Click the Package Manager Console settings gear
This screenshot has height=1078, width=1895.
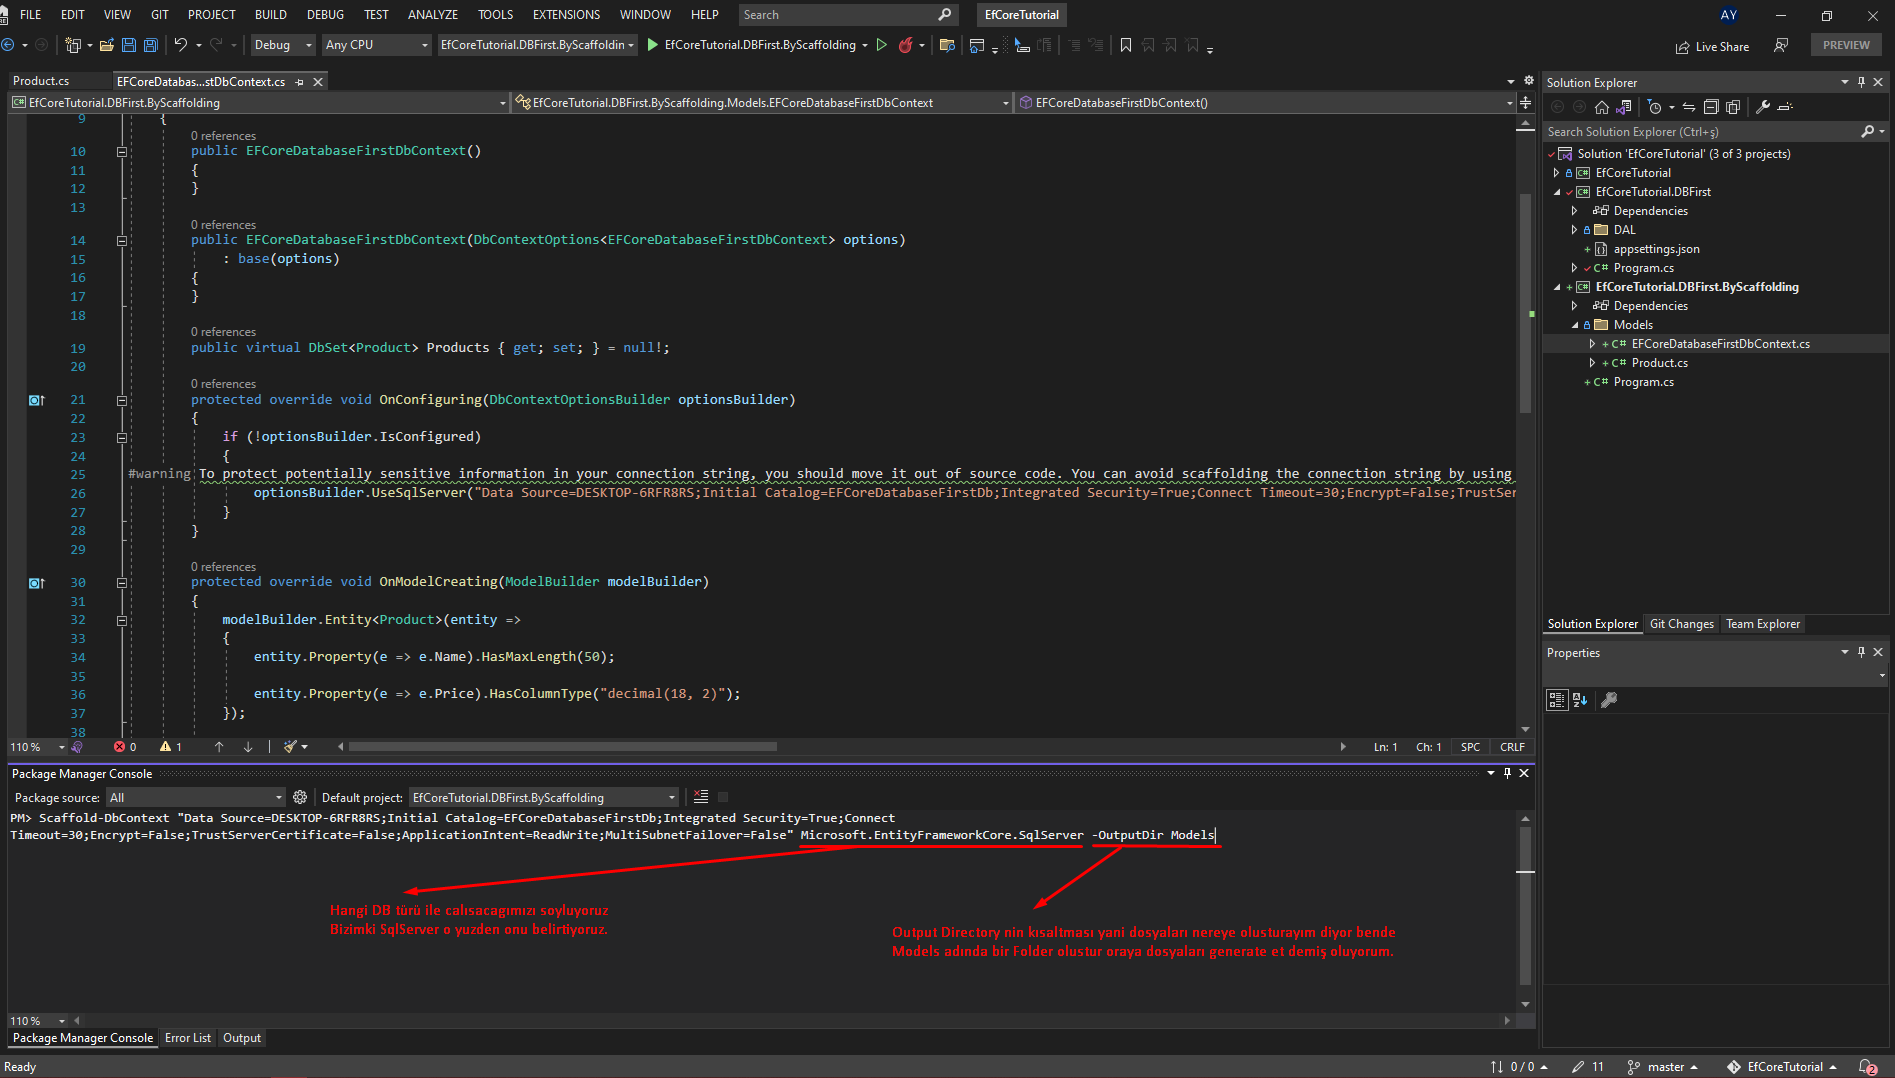300,797
